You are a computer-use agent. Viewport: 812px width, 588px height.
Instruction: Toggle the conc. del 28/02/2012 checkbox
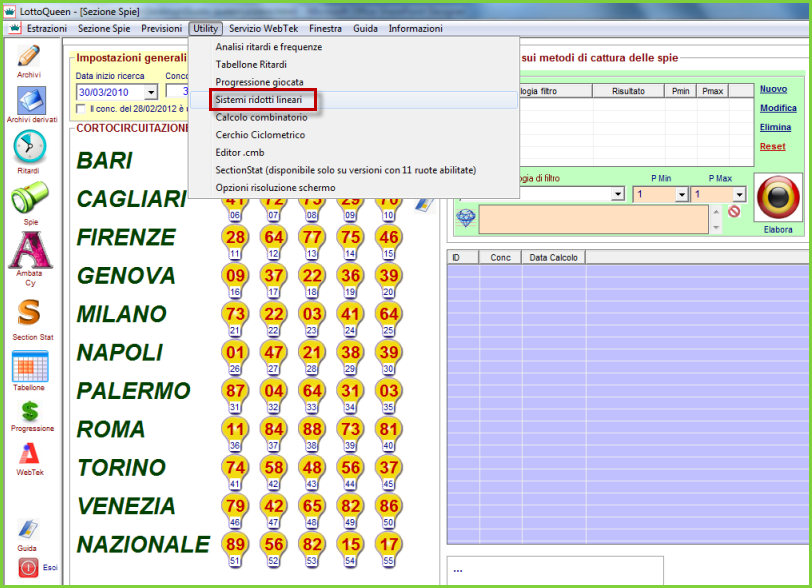[x=81, y=109]
